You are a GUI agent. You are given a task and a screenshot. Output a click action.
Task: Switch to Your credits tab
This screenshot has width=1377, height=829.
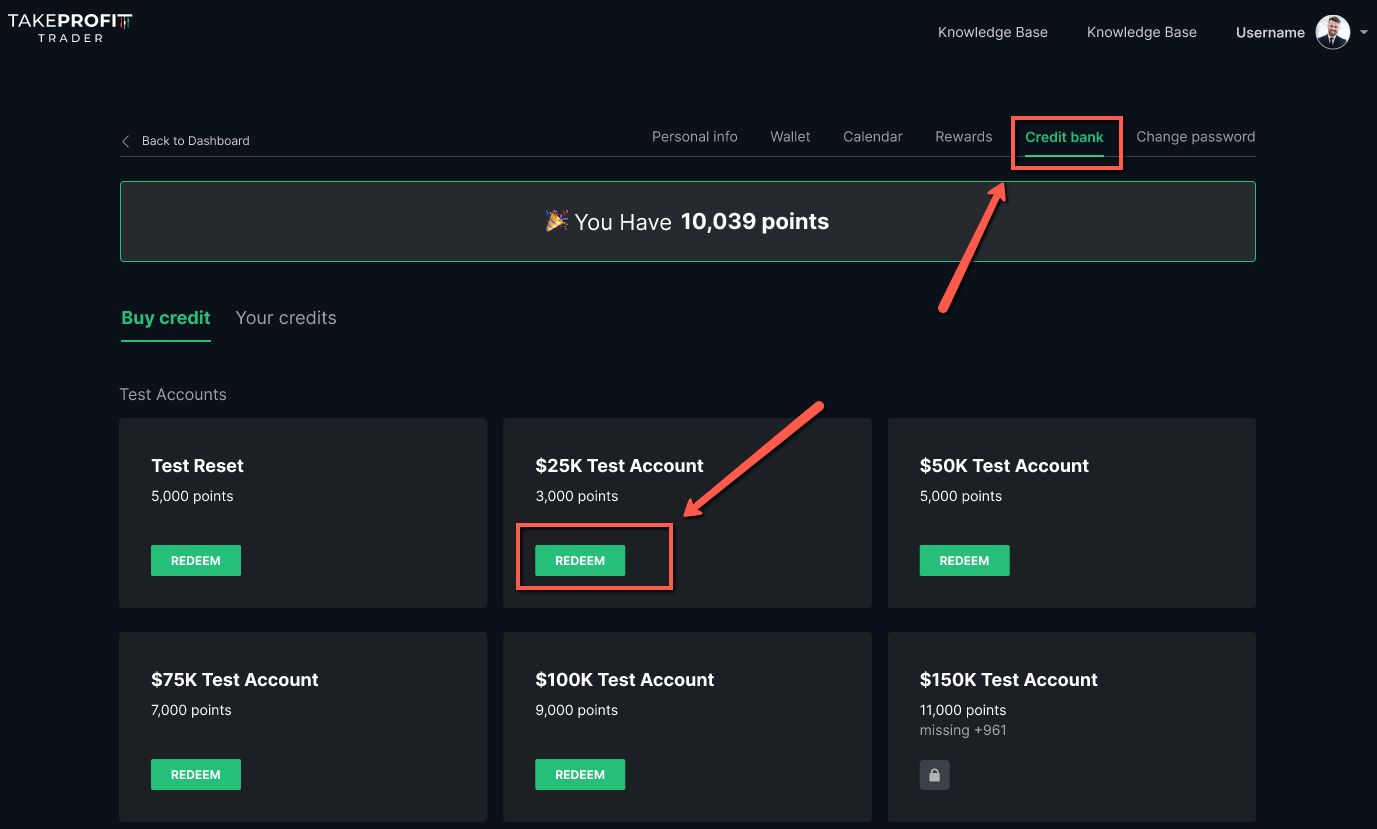click(286, 318)
